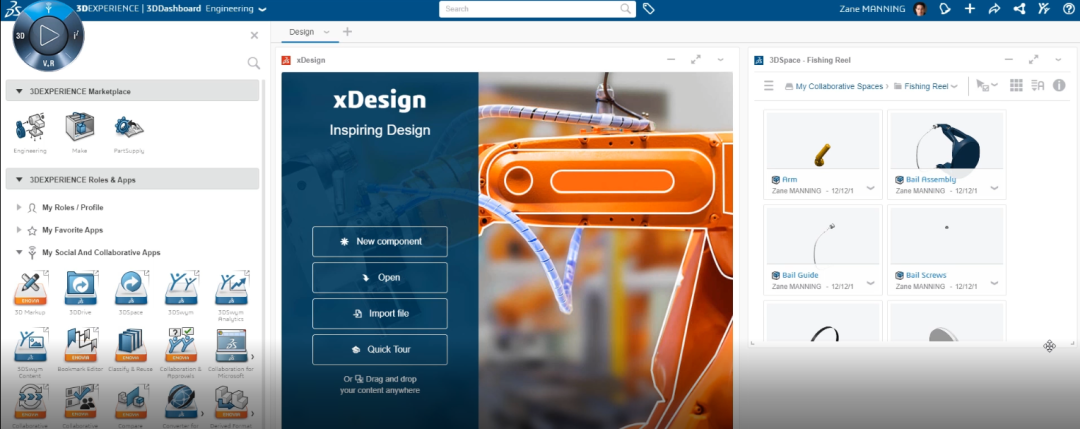Open the PartSupply marketplace icon
1080x429 pixels.
tap(129, 128)
